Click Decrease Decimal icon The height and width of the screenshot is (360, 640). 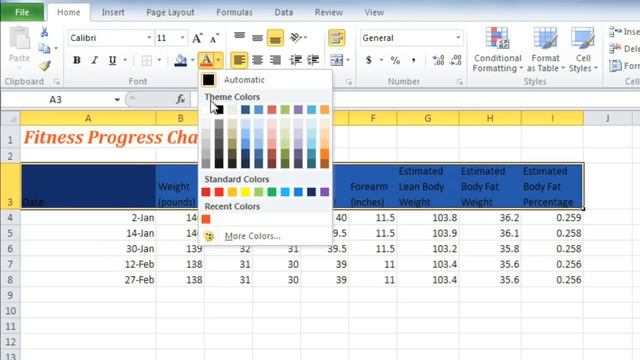pos(456,60)
